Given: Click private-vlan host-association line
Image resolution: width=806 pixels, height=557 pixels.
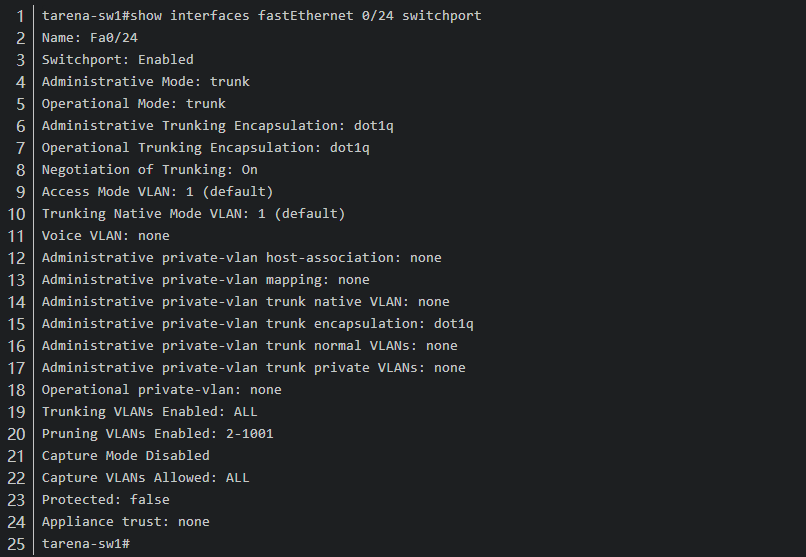Looking at the screenshot, I should point(241,258).
